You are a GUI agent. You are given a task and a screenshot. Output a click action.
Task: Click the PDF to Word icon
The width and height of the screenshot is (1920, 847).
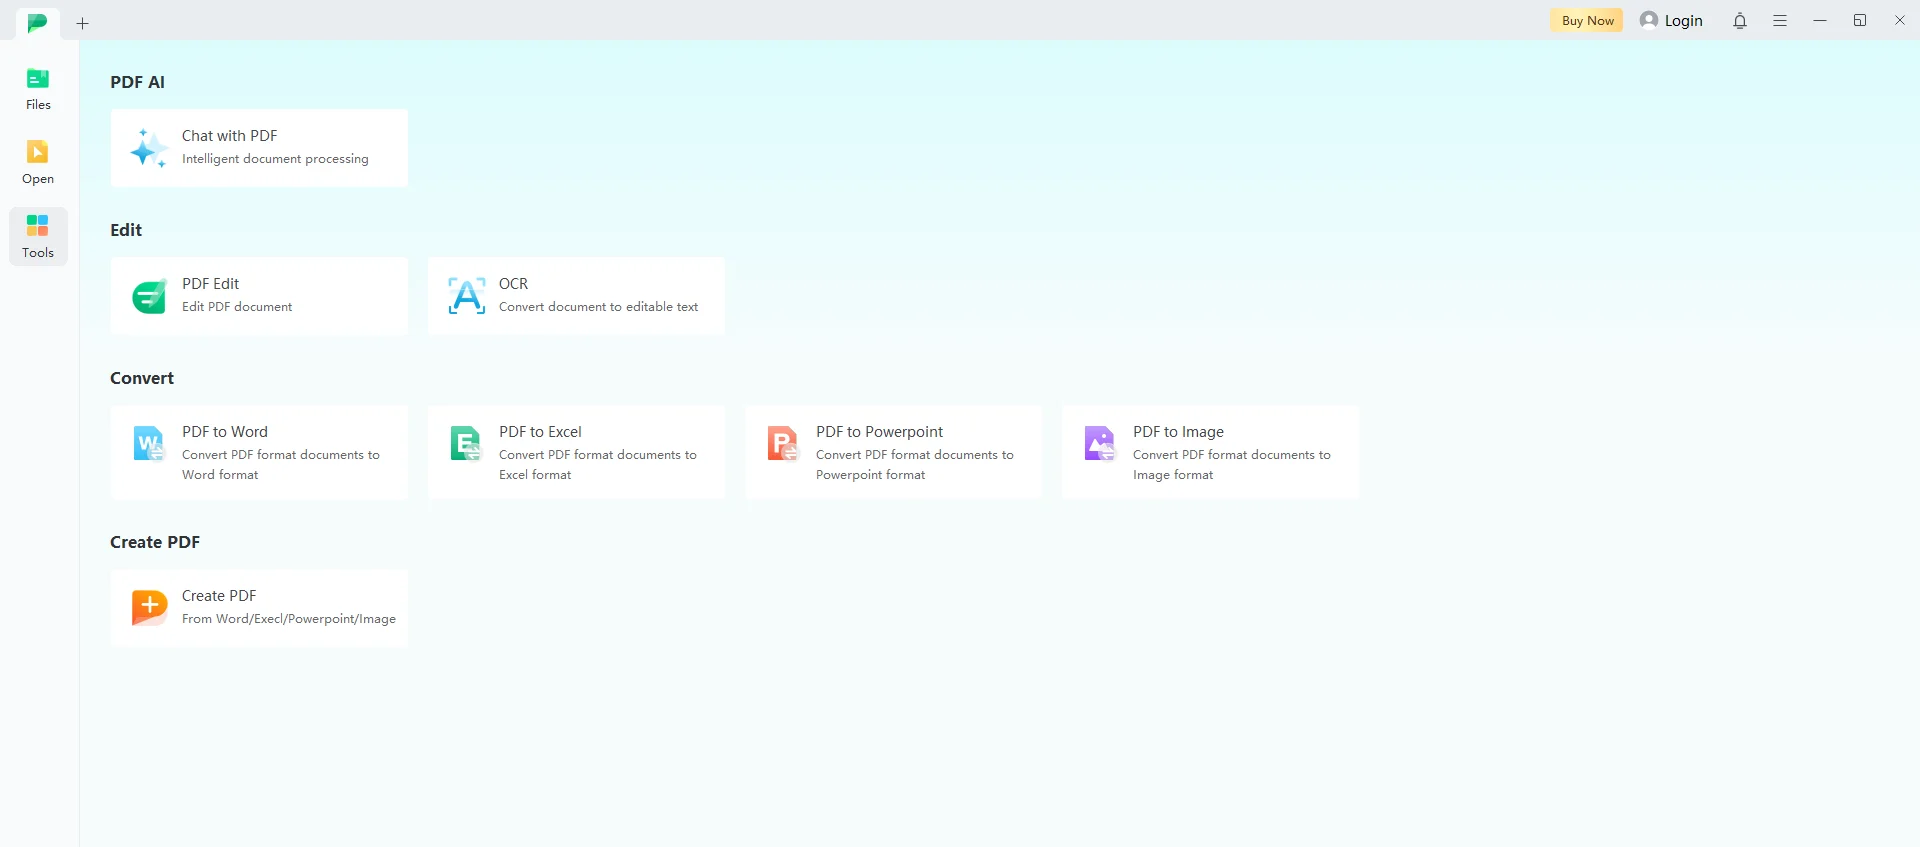pyautogui.click(x=149, y=443)
